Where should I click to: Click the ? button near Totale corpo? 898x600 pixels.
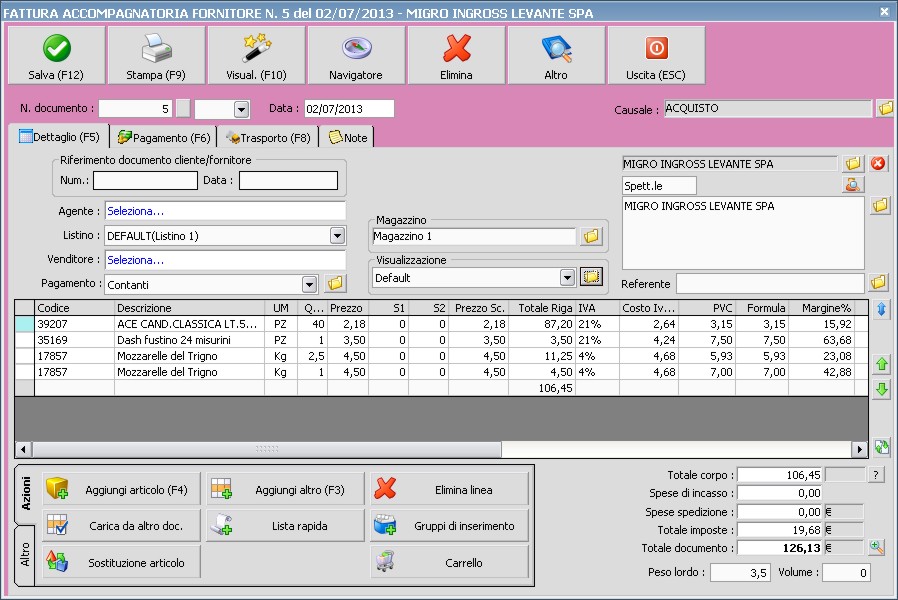click(876, 475)
